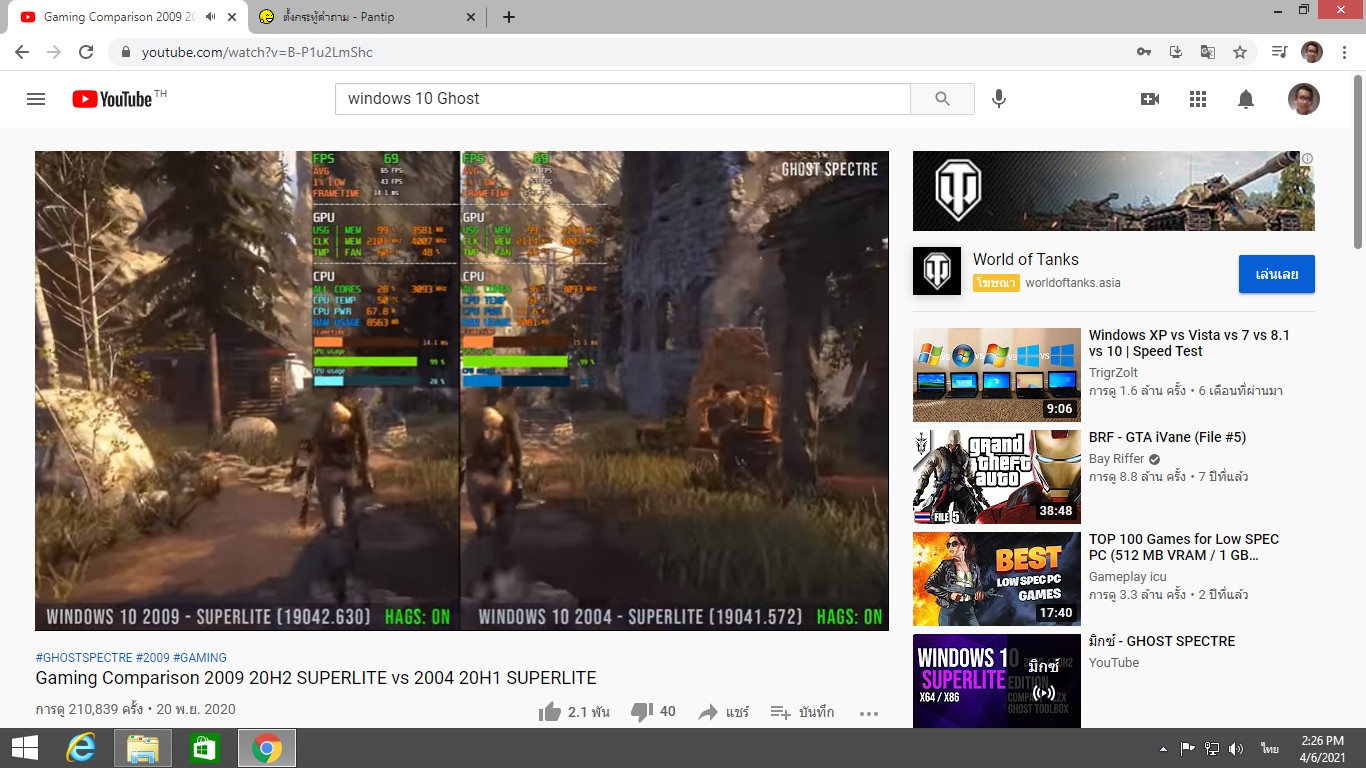Screen dimensions: 1366x768
Task: Open File Explorer from the taskbar
Action: (x=143, y=748)
